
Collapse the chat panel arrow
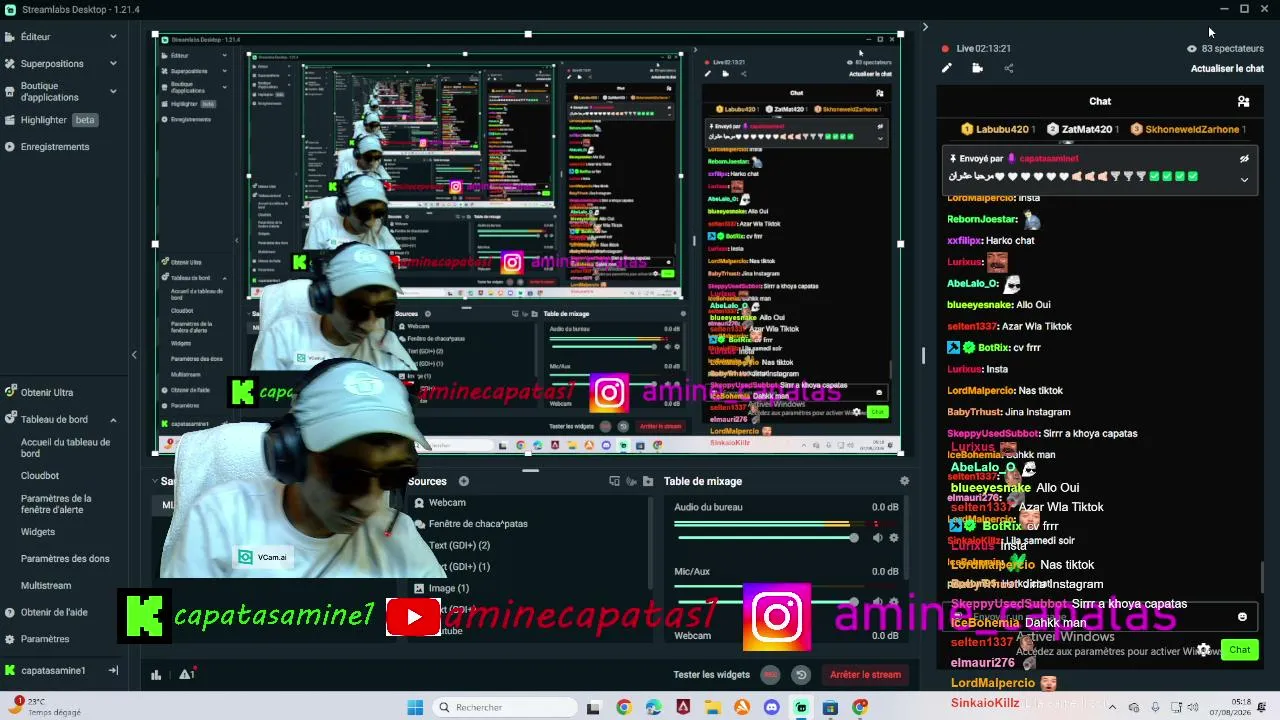pos(925,27)
